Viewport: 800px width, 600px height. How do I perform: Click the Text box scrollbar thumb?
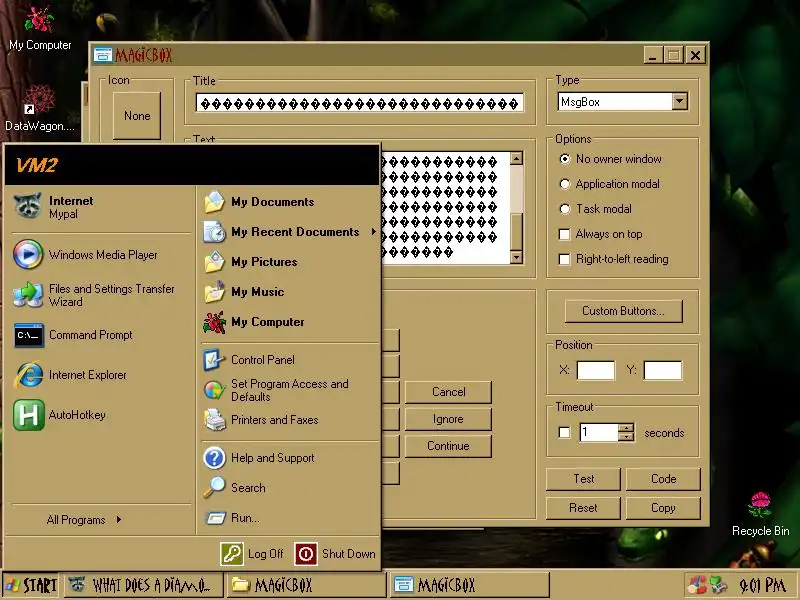pyautogui.click(x=516, y=232)
